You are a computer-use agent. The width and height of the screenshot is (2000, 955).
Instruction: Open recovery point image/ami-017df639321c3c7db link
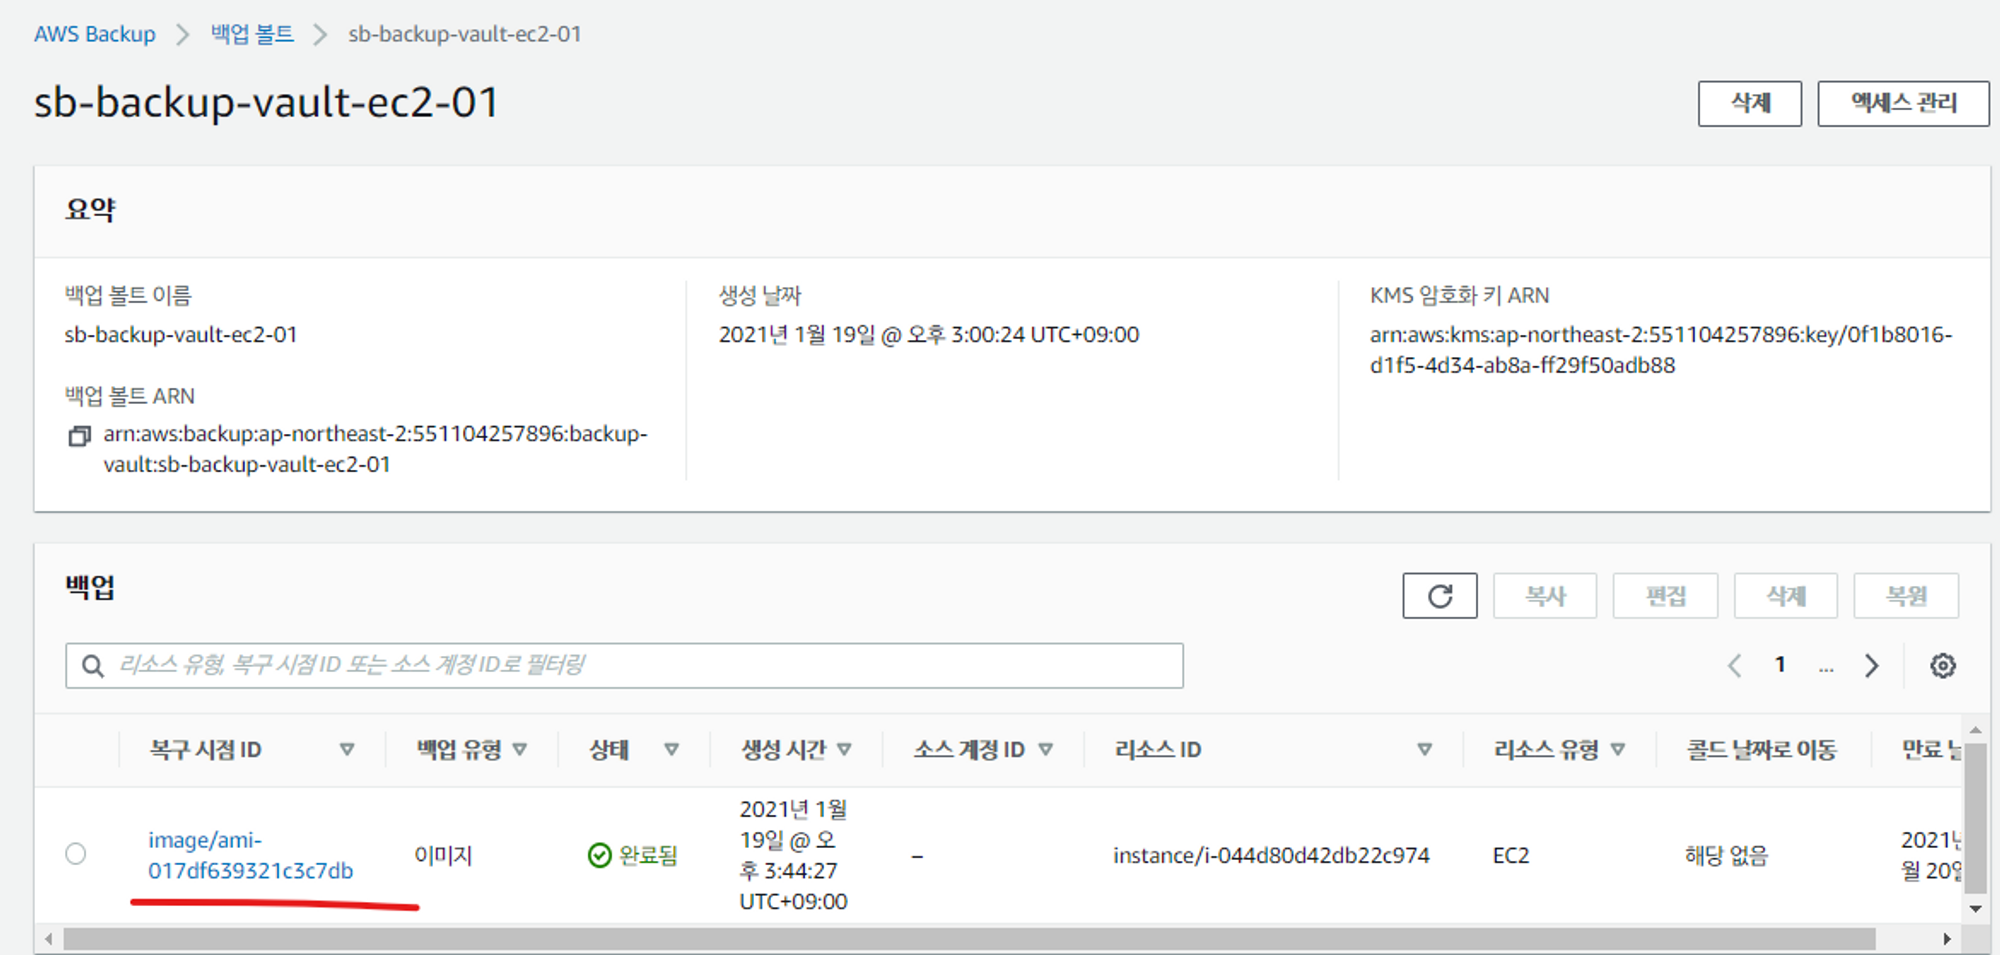[x=250, y=855]
